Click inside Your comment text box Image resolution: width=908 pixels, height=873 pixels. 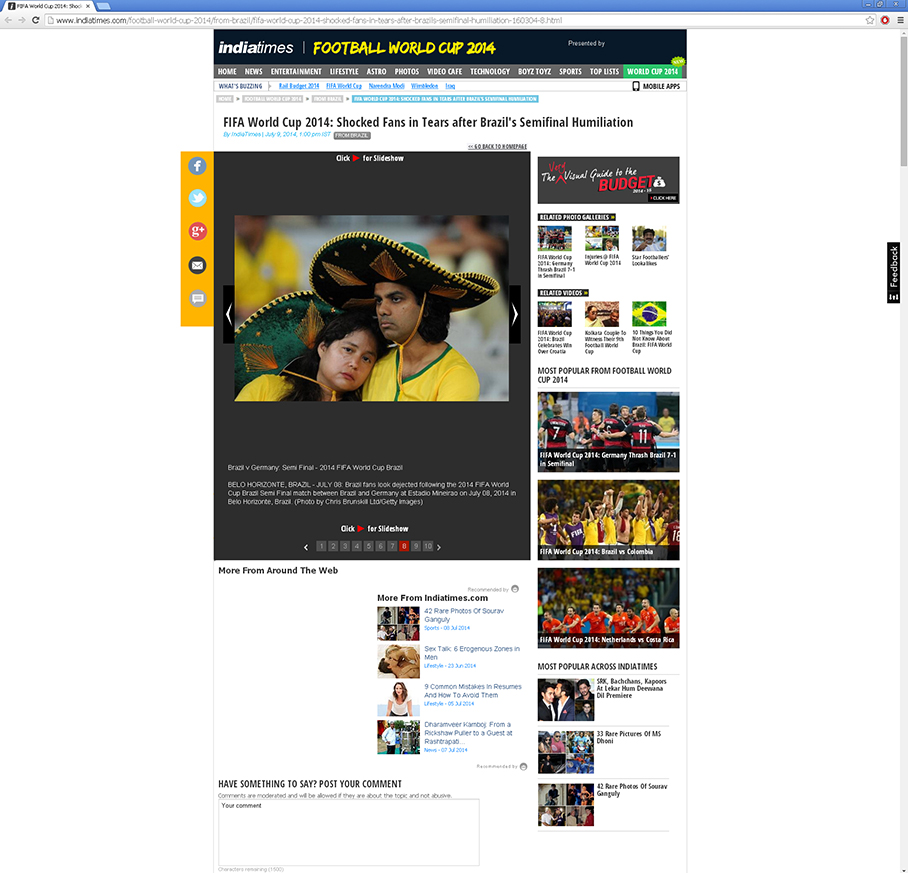[349, 832]
